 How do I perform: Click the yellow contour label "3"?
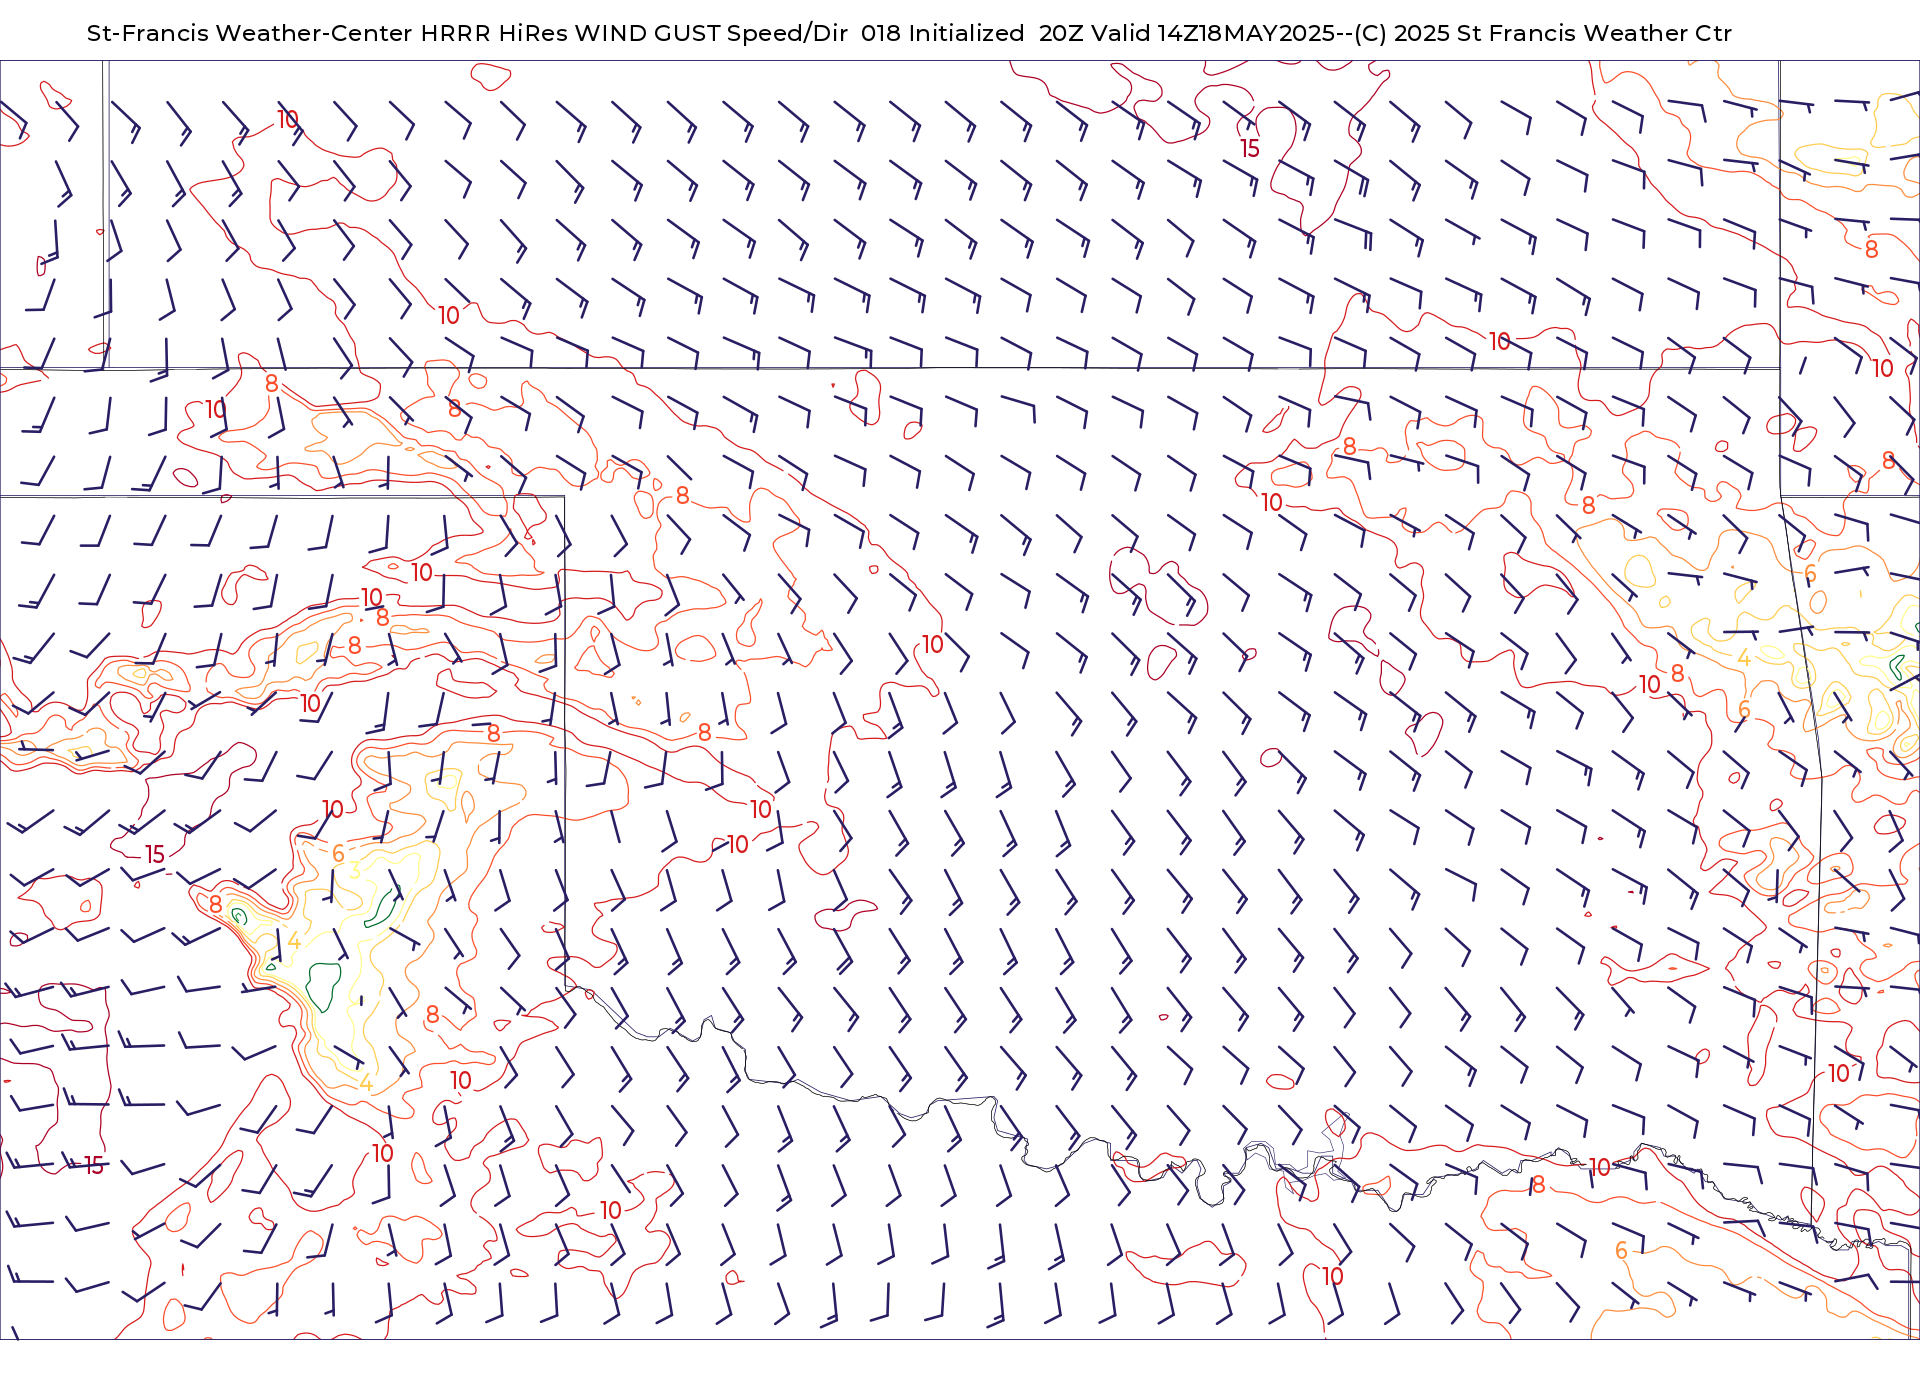[355, 871]
